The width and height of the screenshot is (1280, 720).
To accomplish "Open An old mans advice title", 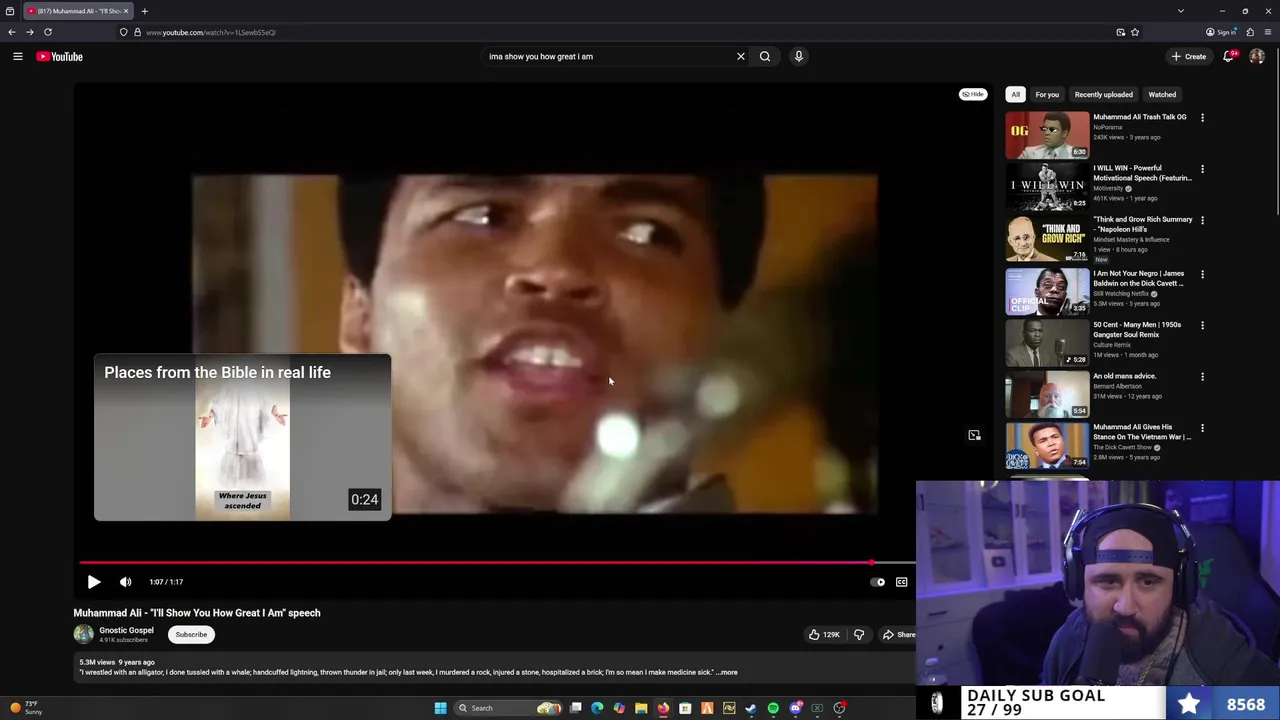I will [x=1124, y=376].
